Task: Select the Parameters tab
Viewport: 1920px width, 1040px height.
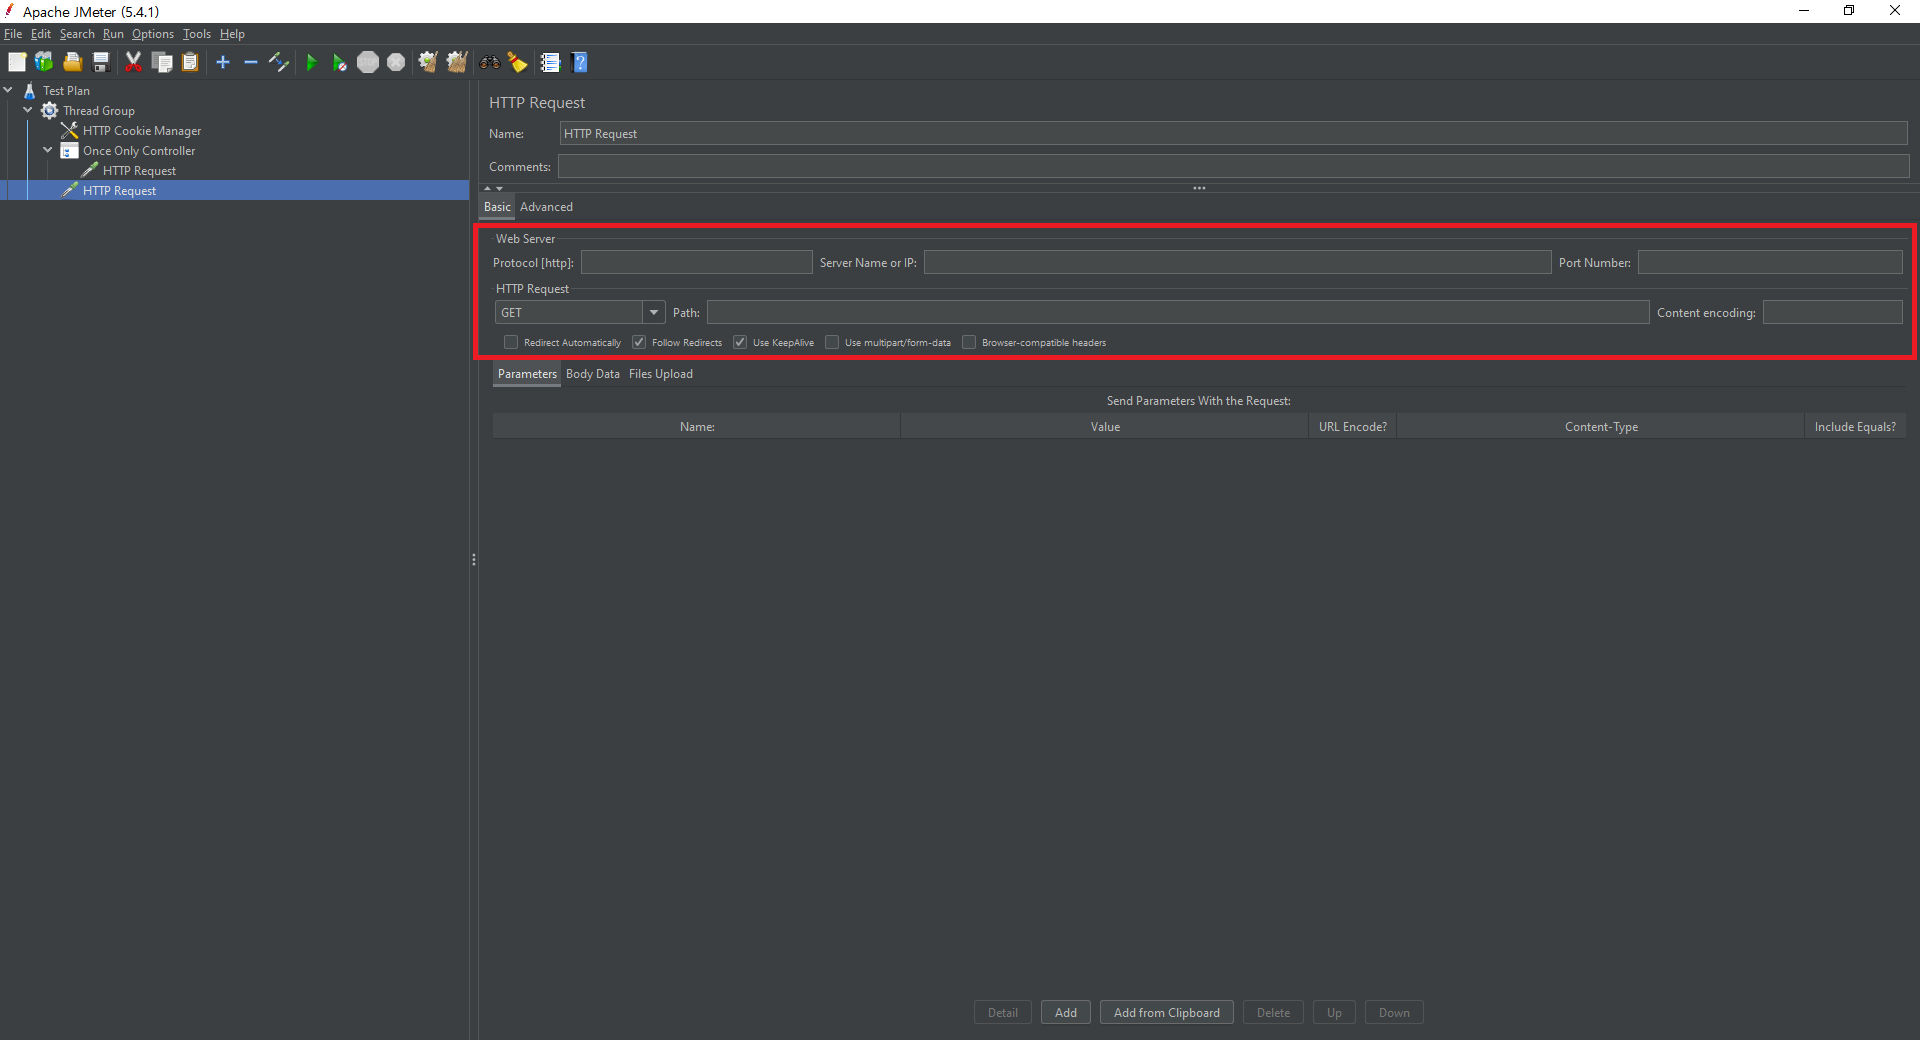Action: (527, 374)
